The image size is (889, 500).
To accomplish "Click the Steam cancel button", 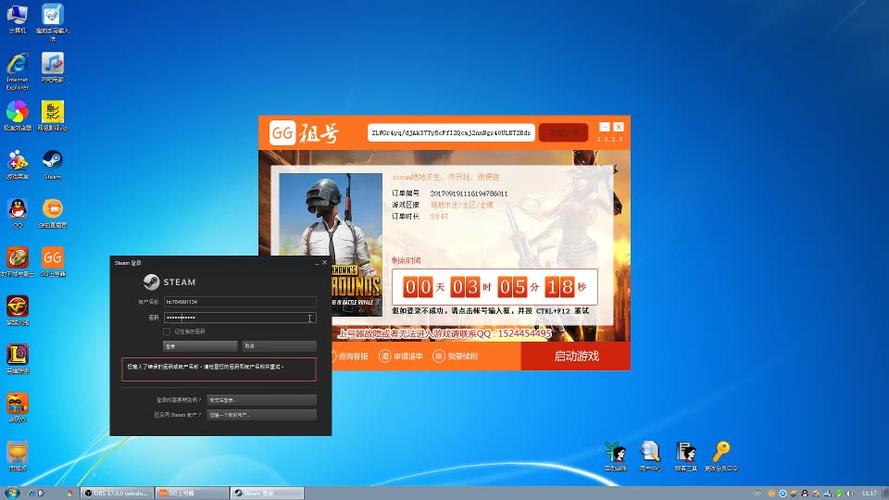I will click(279, 346).
